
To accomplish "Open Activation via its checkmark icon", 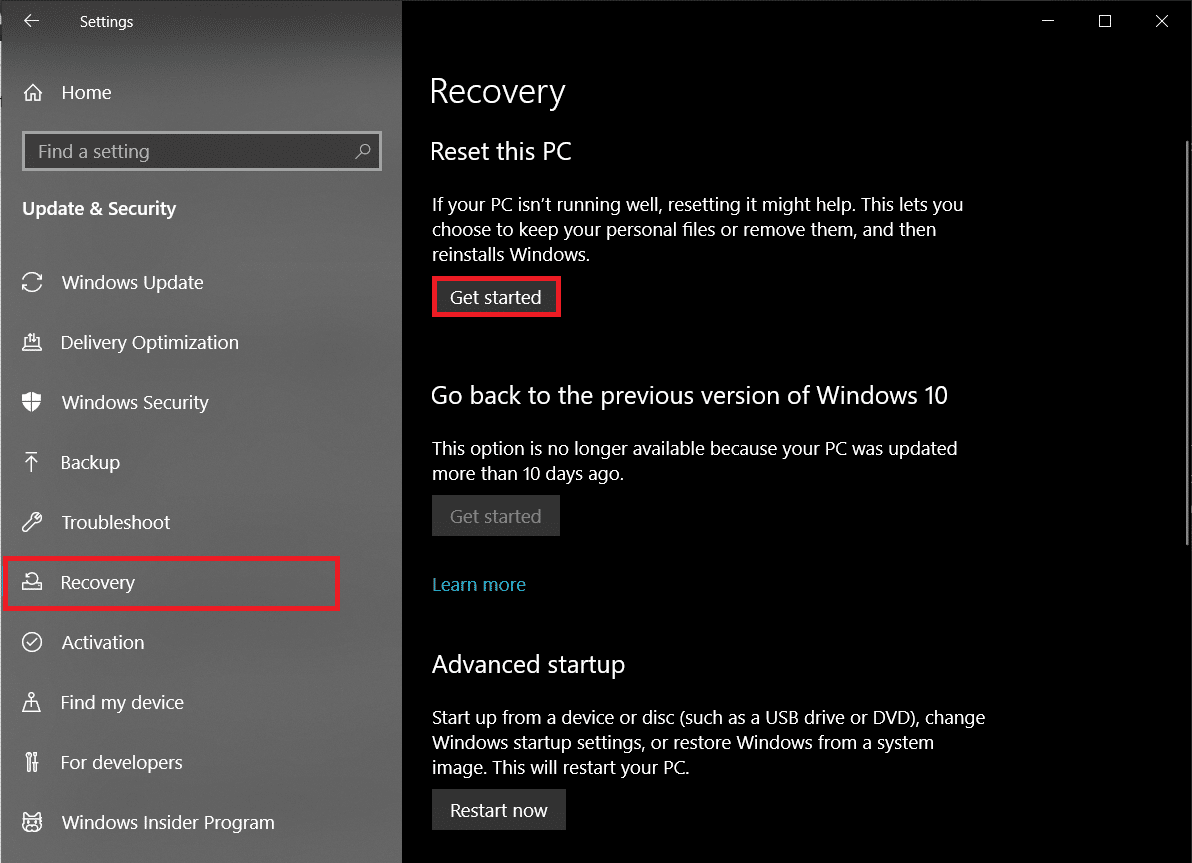I will 33,642.
